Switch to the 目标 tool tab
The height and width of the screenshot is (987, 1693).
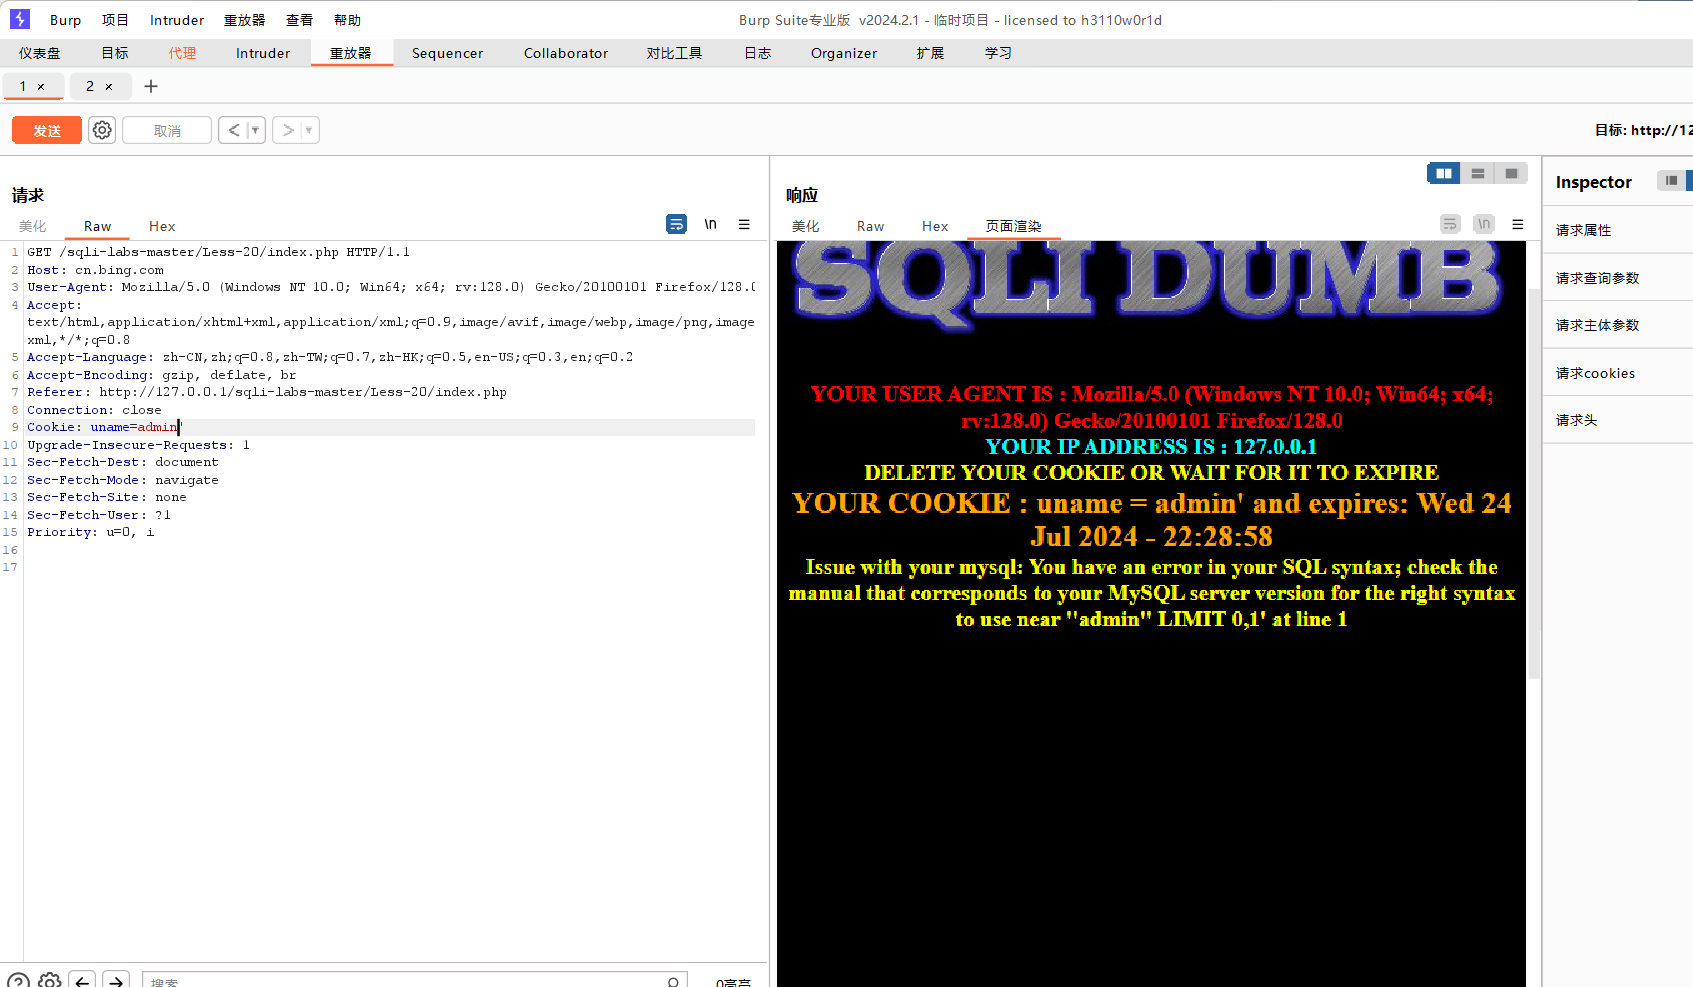(115, 53)
